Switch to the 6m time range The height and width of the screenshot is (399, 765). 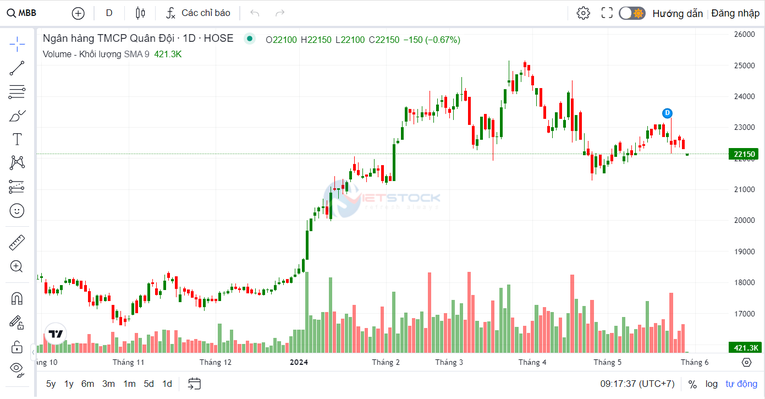click(x=88, y=384)
